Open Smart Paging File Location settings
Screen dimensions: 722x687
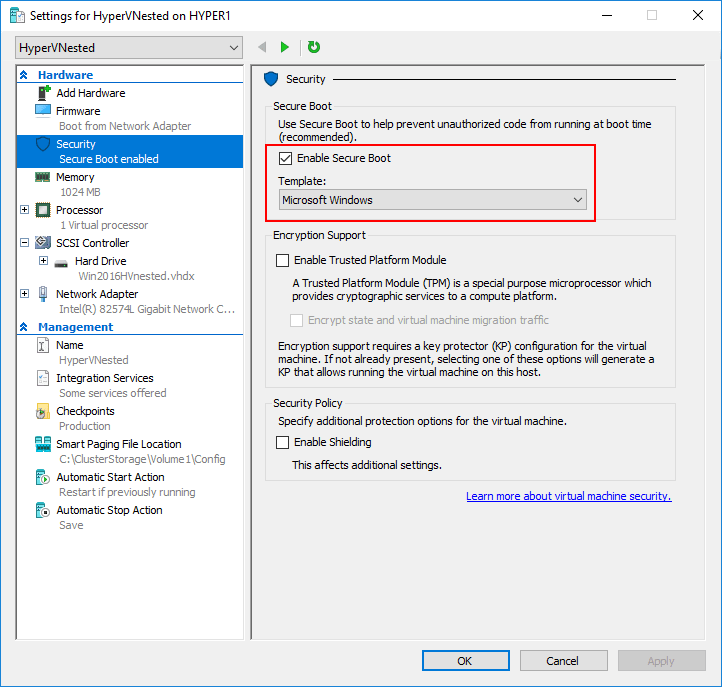[x=119, y=444]
